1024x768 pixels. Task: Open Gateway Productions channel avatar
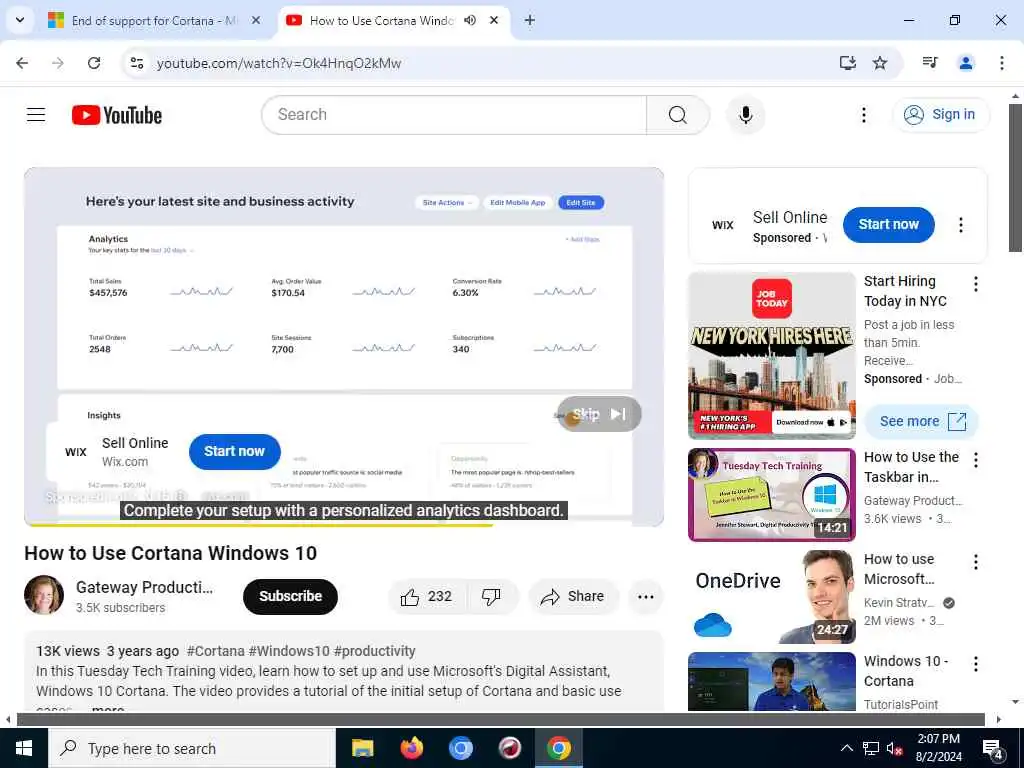click(44, 595)
